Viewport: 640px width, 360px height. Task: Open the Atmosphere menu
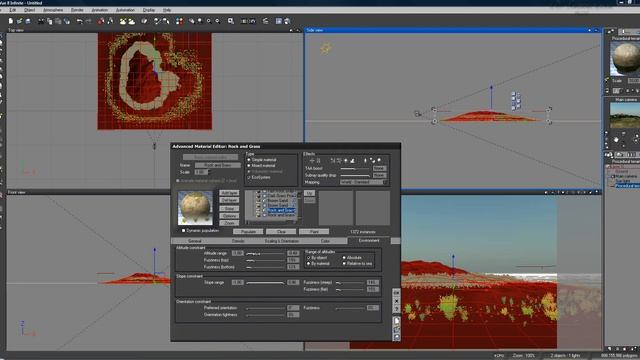coord(53,10)
